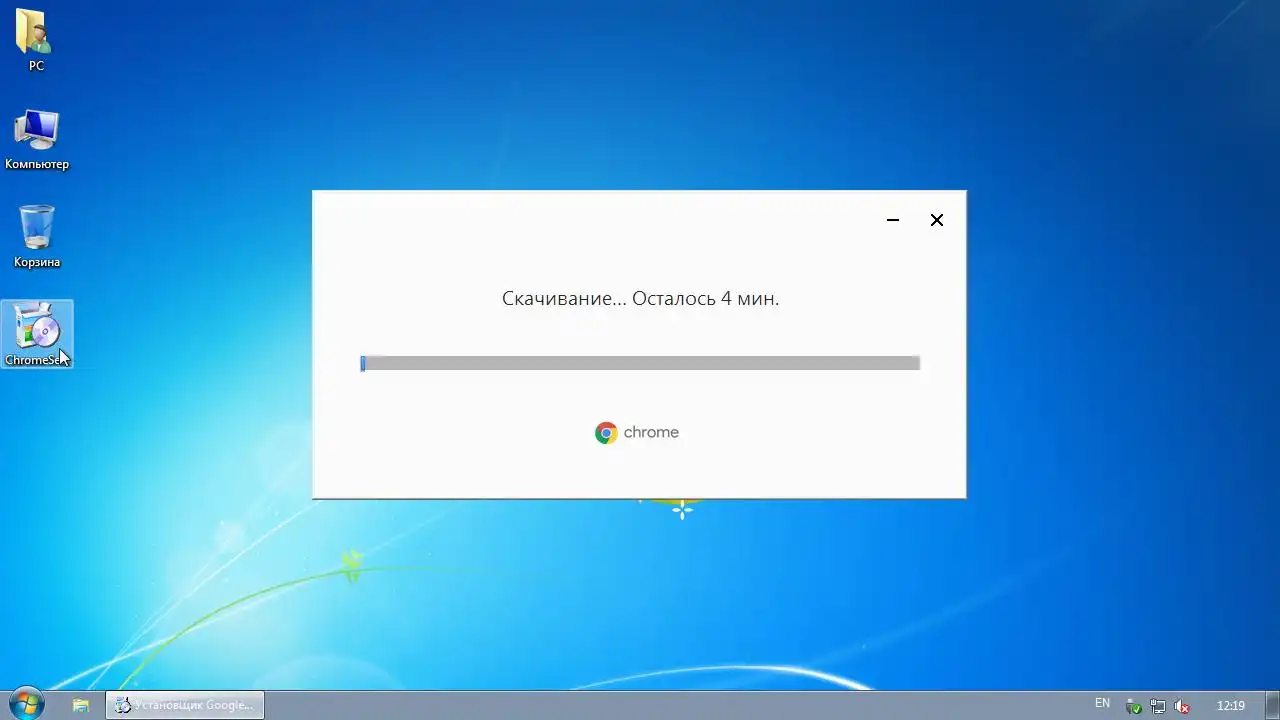1280x720 pixels.
Task: Open the network status tray icon
Action: [x=1157, y=706]
